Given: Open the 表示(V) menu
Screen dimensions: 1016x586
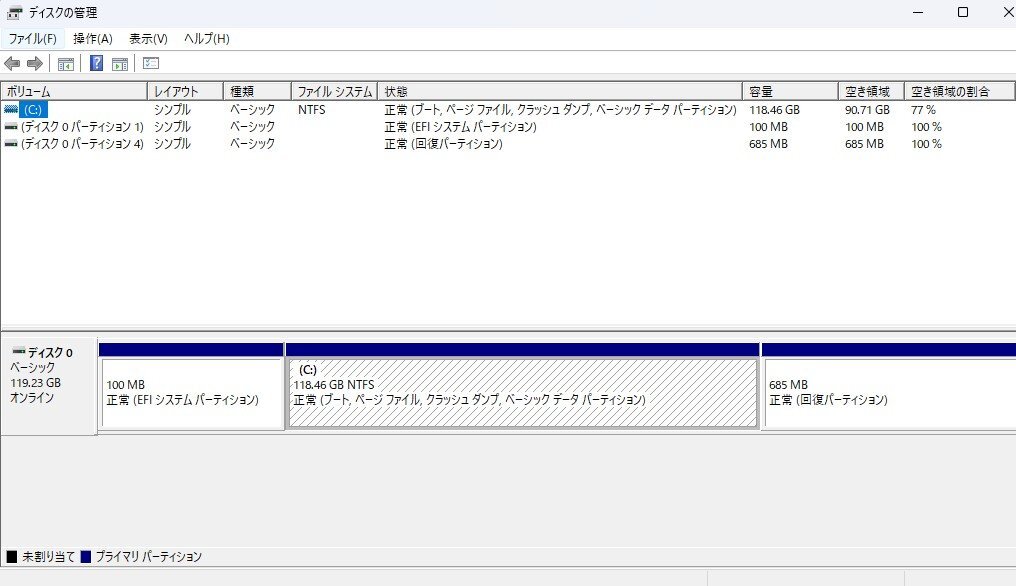Looking at the screenshot, I should (147, 38).
